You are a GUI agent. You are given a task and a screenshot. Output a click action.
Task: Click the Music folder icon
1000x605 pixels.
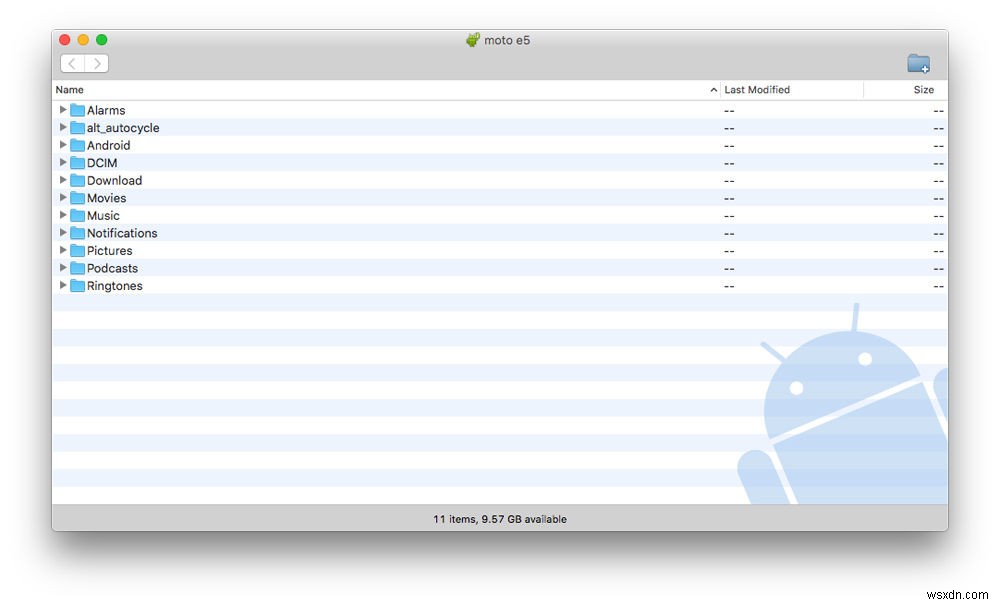[x=77, y=215]
